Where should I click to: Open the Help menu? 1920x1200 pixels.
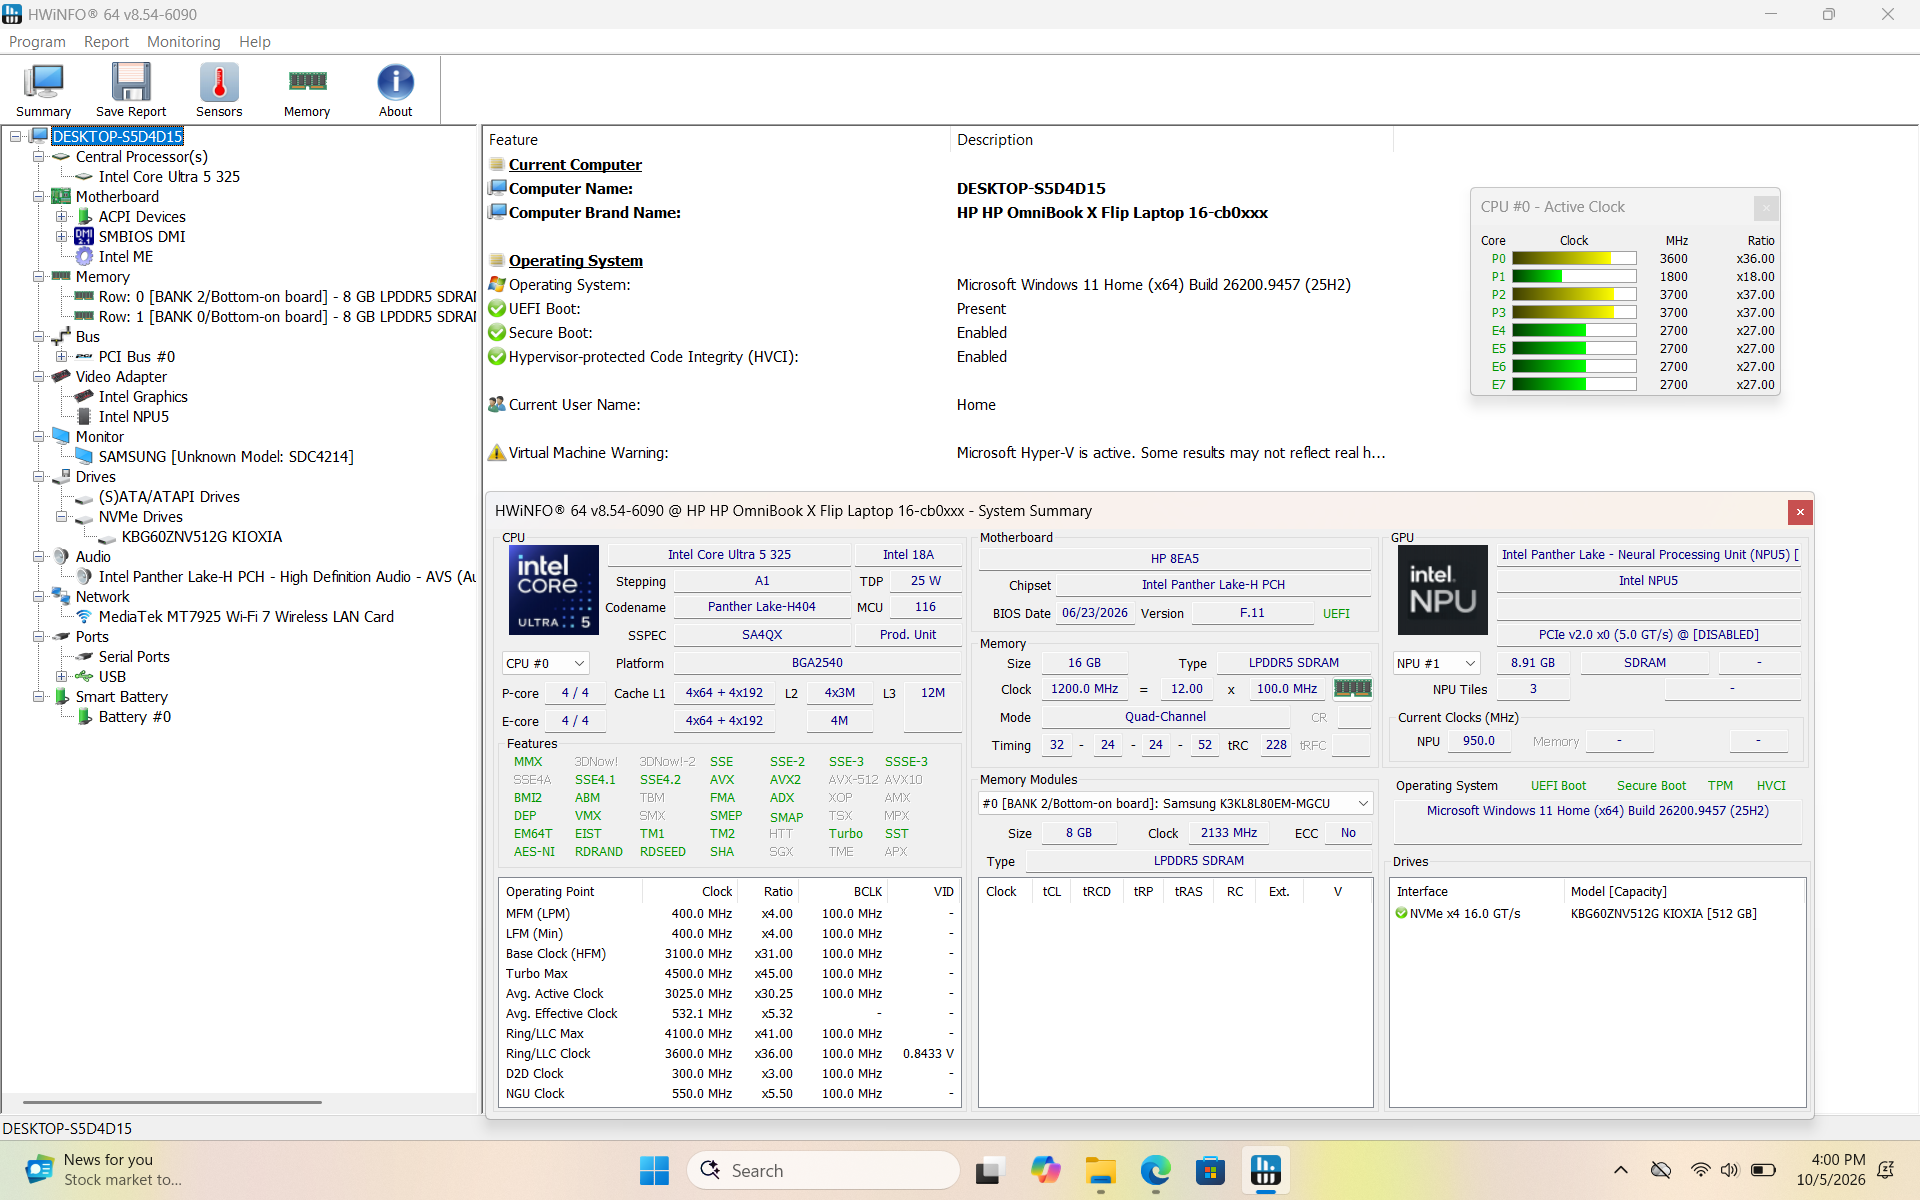[x=255, y=41]
